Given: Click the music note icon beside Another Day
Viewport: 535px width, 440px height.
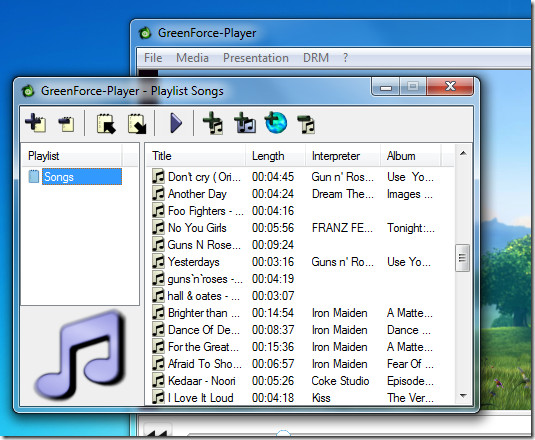Looking at the screenshot, I should [158, 193].
